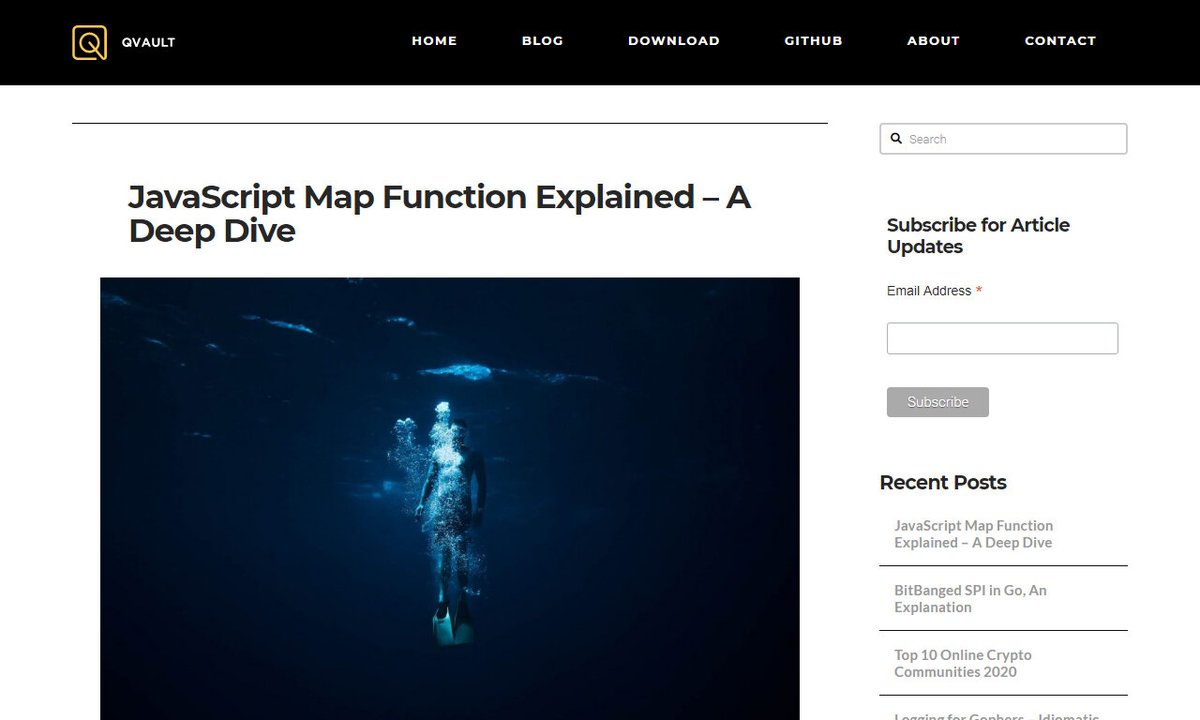Screen dimensions: 1200x720
Task: Open article title JavaScript Map Function Explained
Action: 439,214
